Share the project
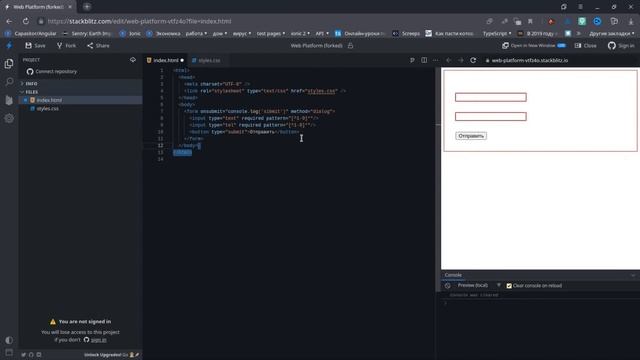Image resolution: width=640 pixels, height=360 pixels. pos(98,46)
